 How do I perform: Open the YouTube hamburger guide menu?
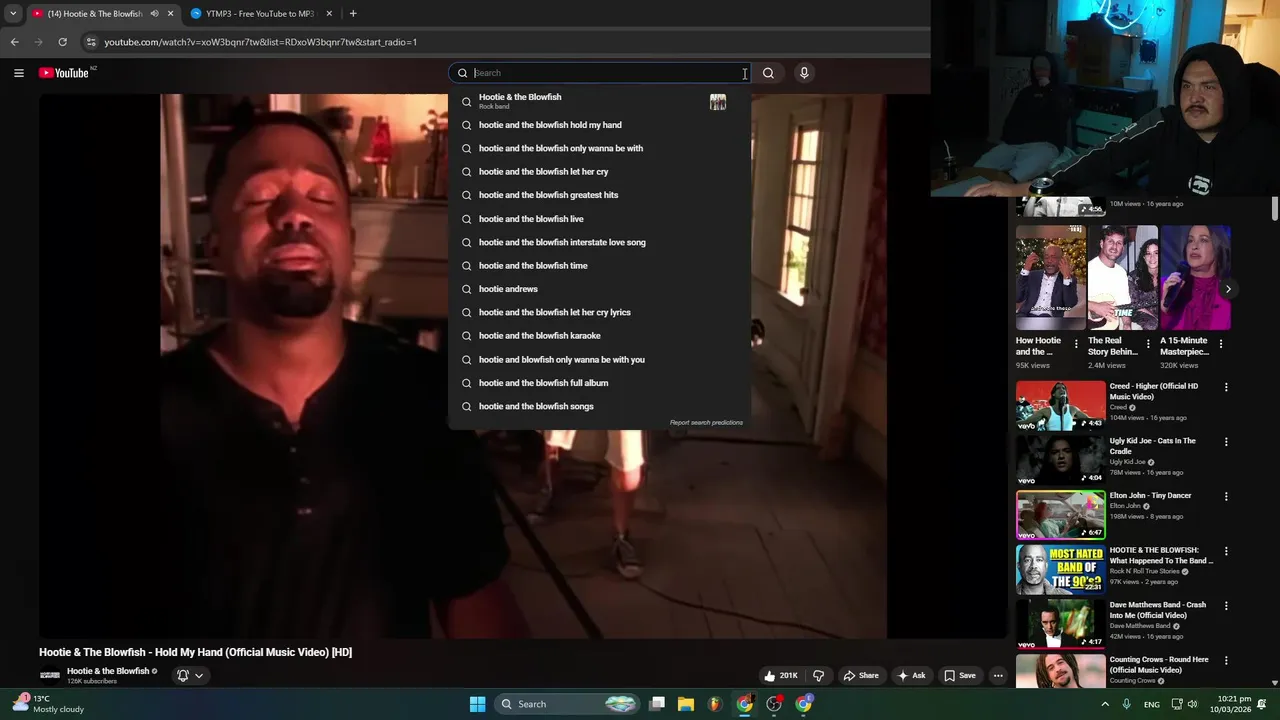tap(18, 73)
